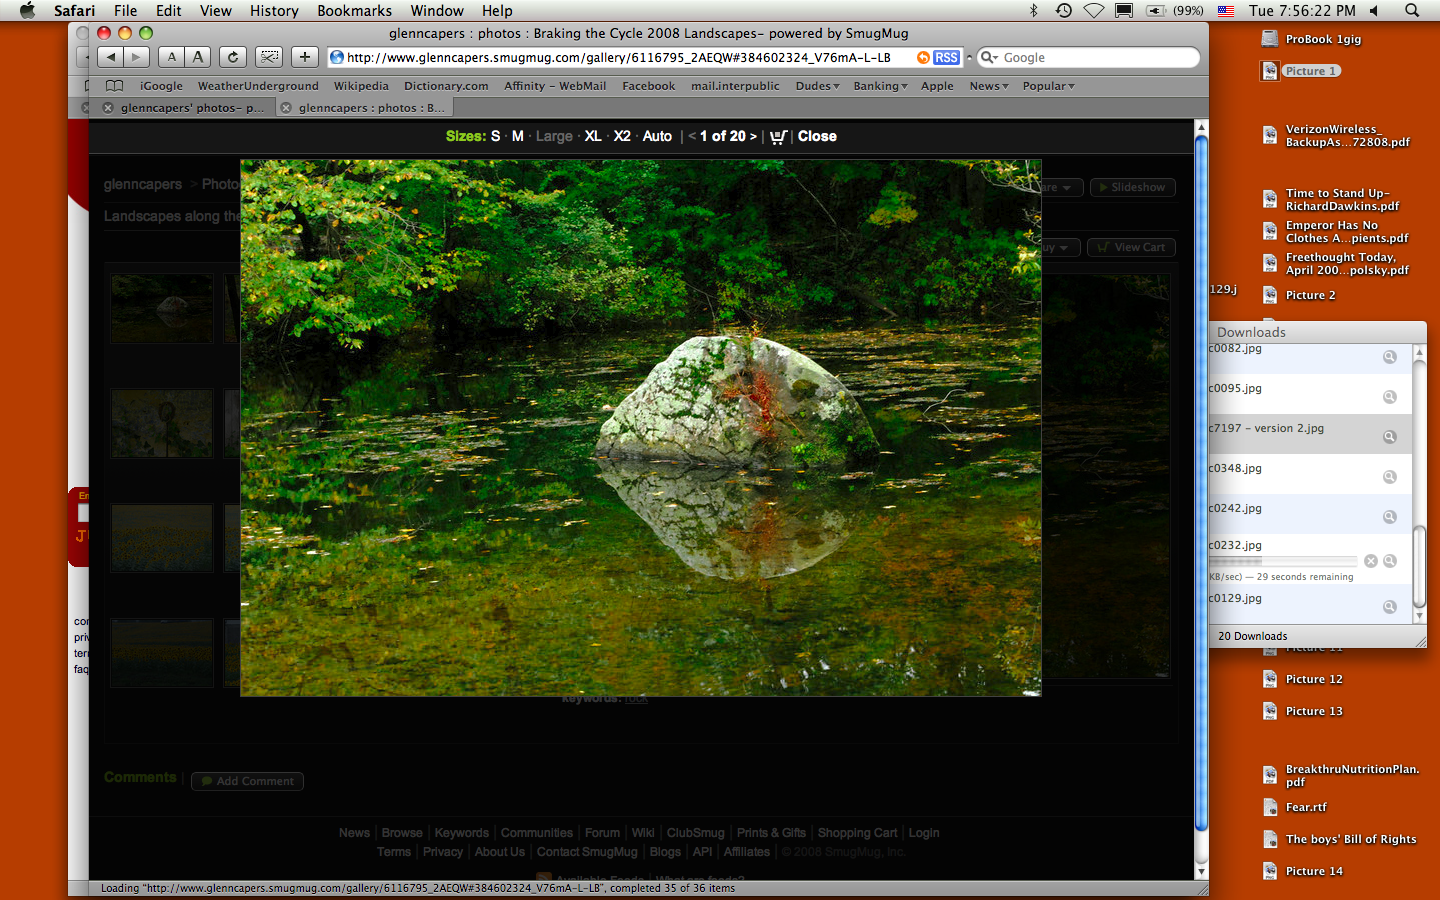Reveal c0095.jpg using its magnifier icon

[x=1390, y=397]
